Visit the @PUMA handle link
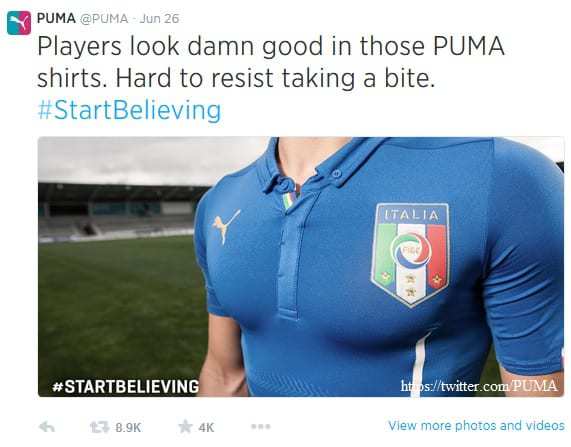 pyautogui.click(x=104, y=19)
